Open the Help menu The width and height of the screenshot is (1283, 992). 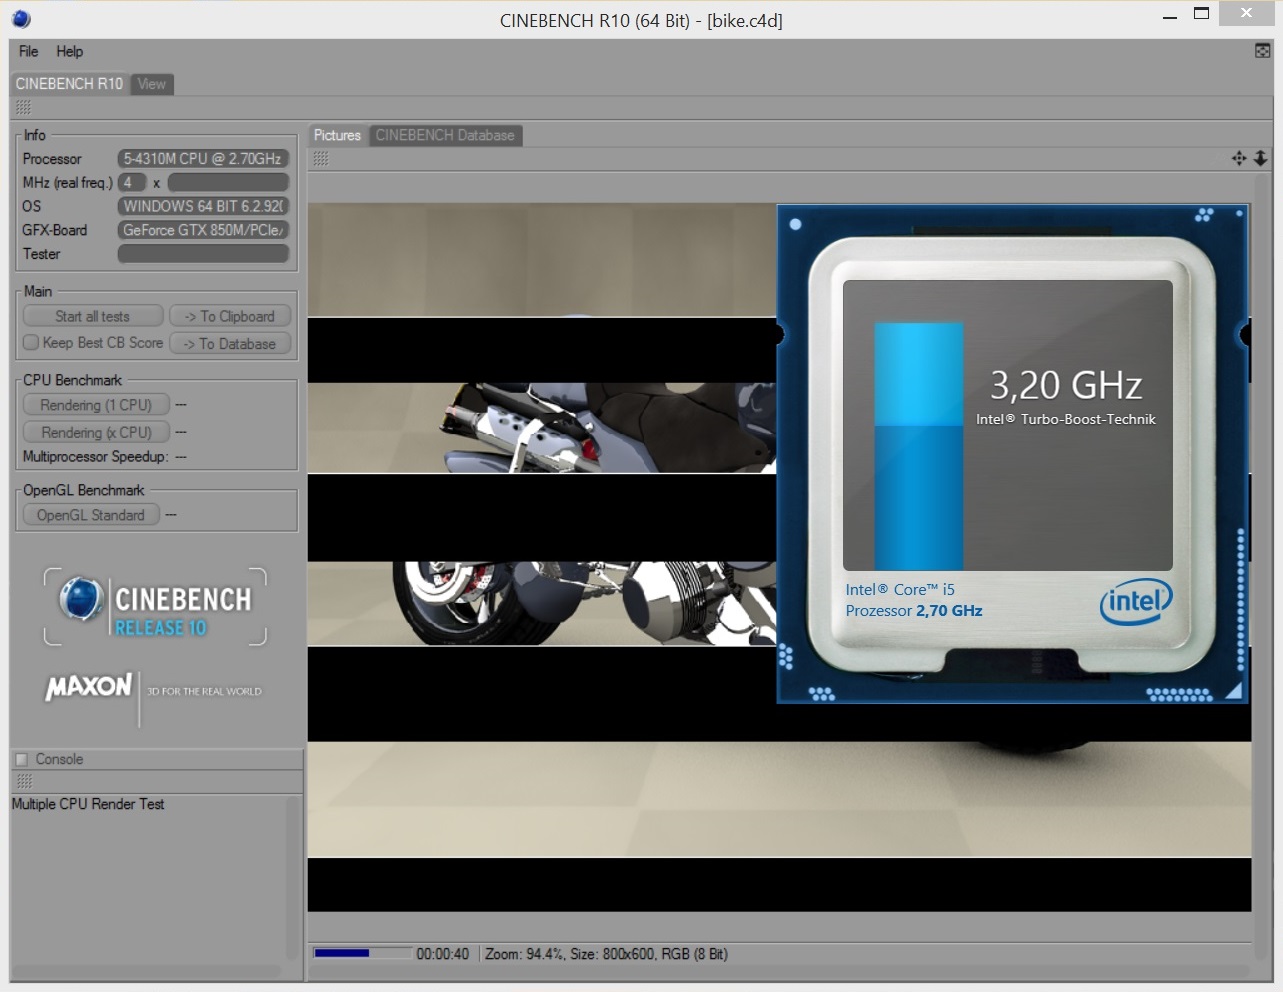[69, 51]
